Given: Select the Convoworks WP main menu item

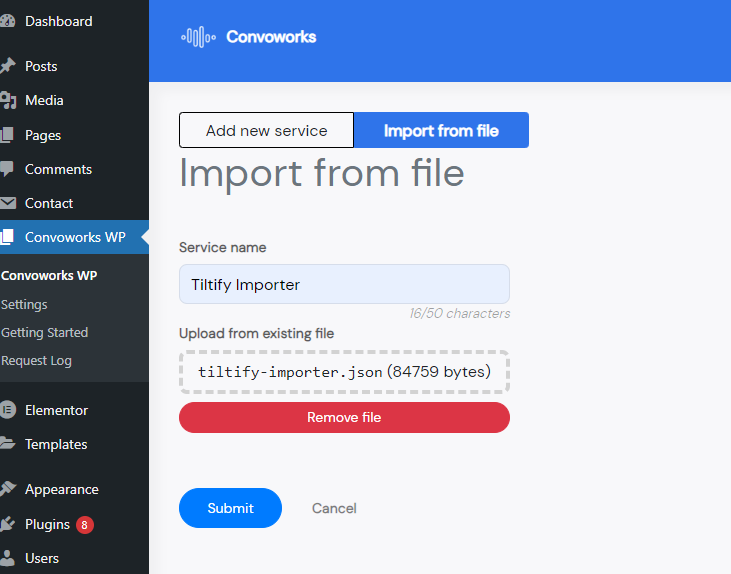Looking at the screenshot, I should (75, 237).
